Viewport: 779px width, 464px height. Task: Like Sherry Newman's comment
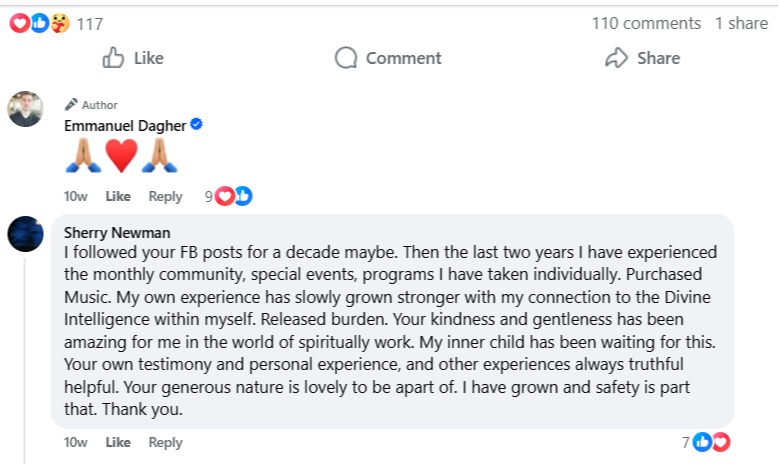point(118,442)
